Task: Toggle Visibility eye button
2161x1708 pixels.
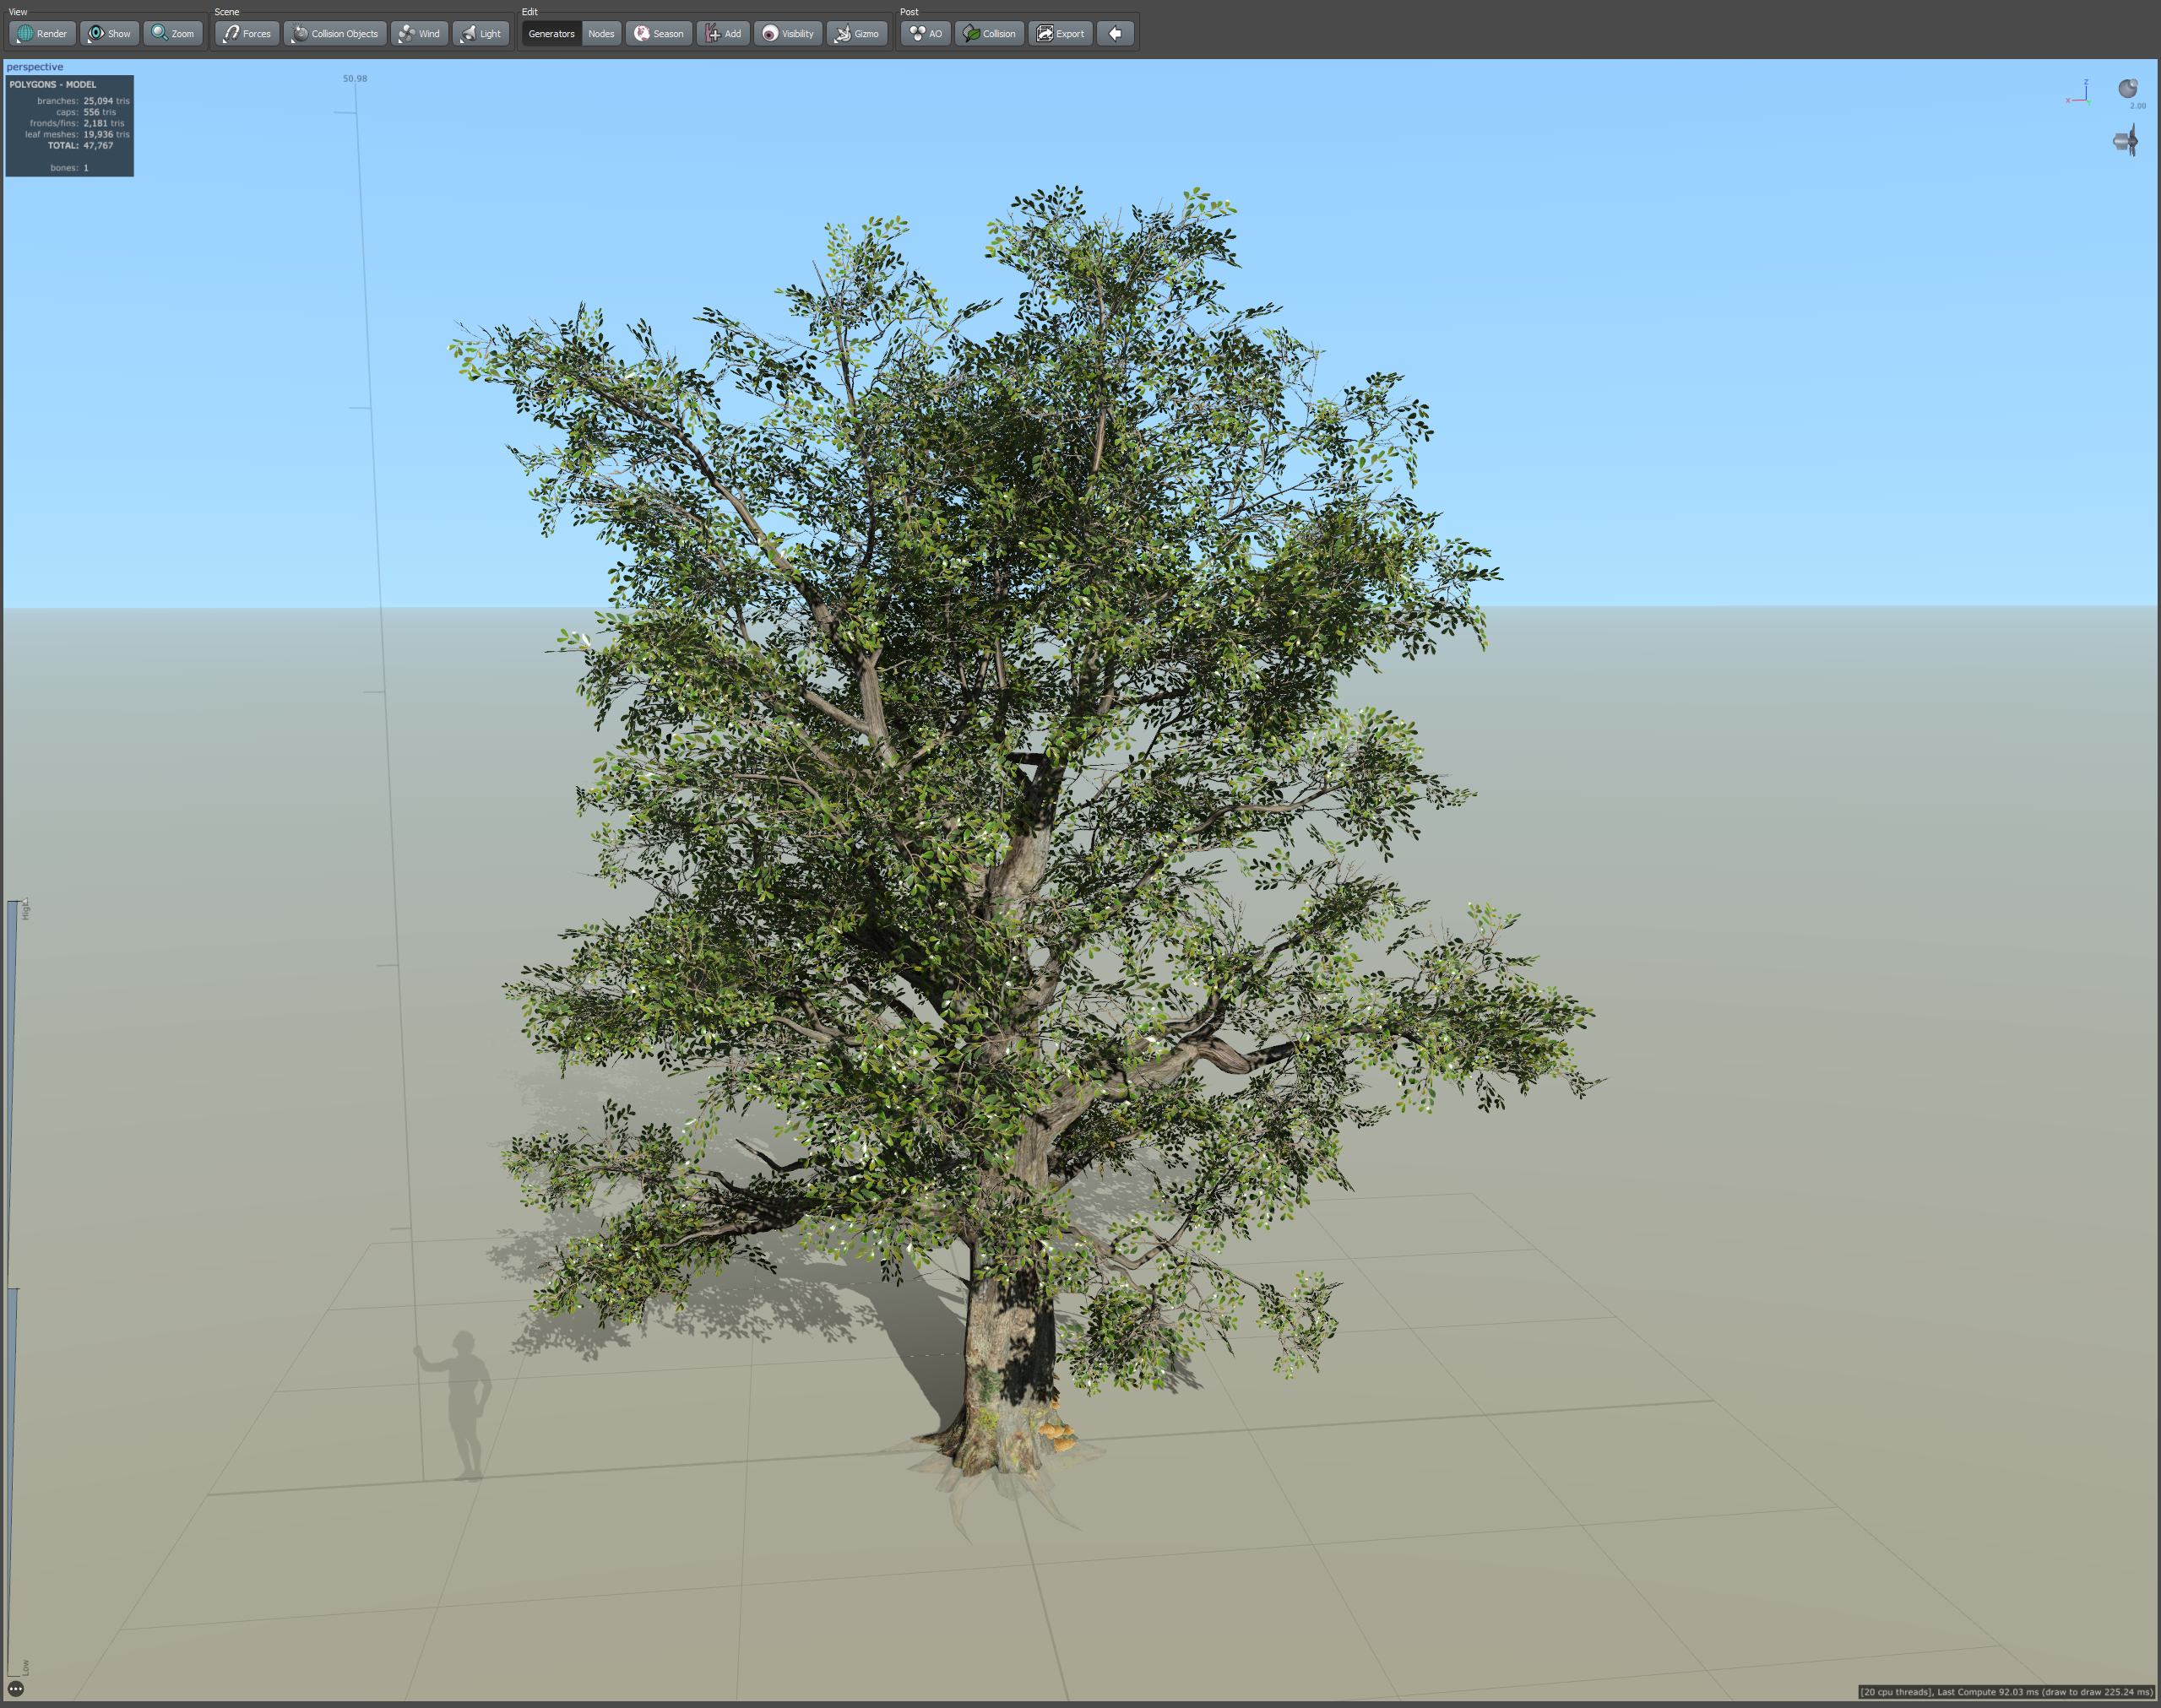Action: coord(788,33)
